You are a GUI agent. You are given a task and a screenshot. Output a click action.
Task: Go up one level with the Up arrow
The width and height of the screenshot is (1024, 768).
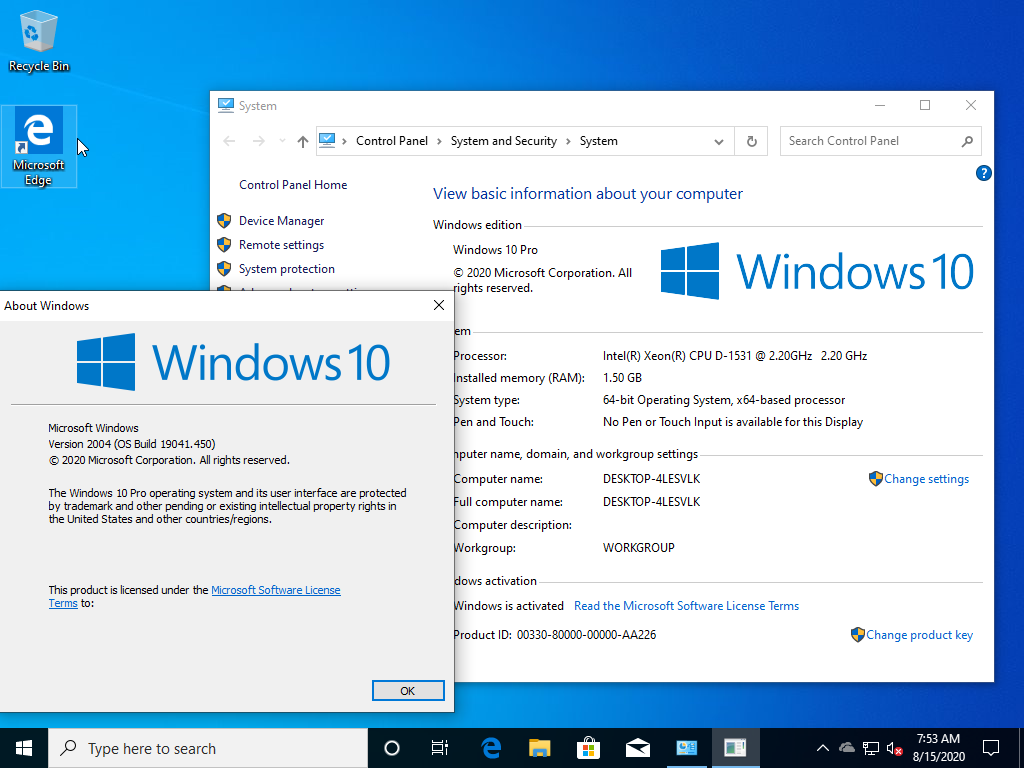click(302, 141)
